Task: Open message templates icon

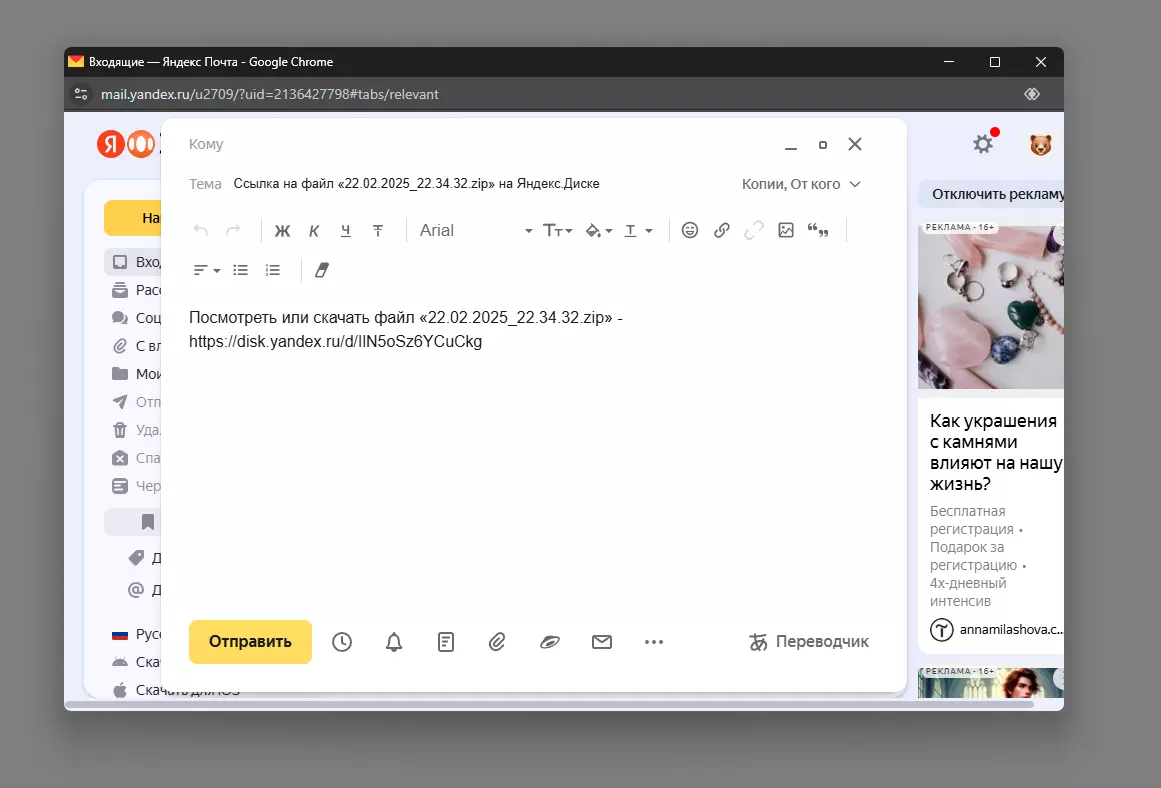Action: point(446,642)
